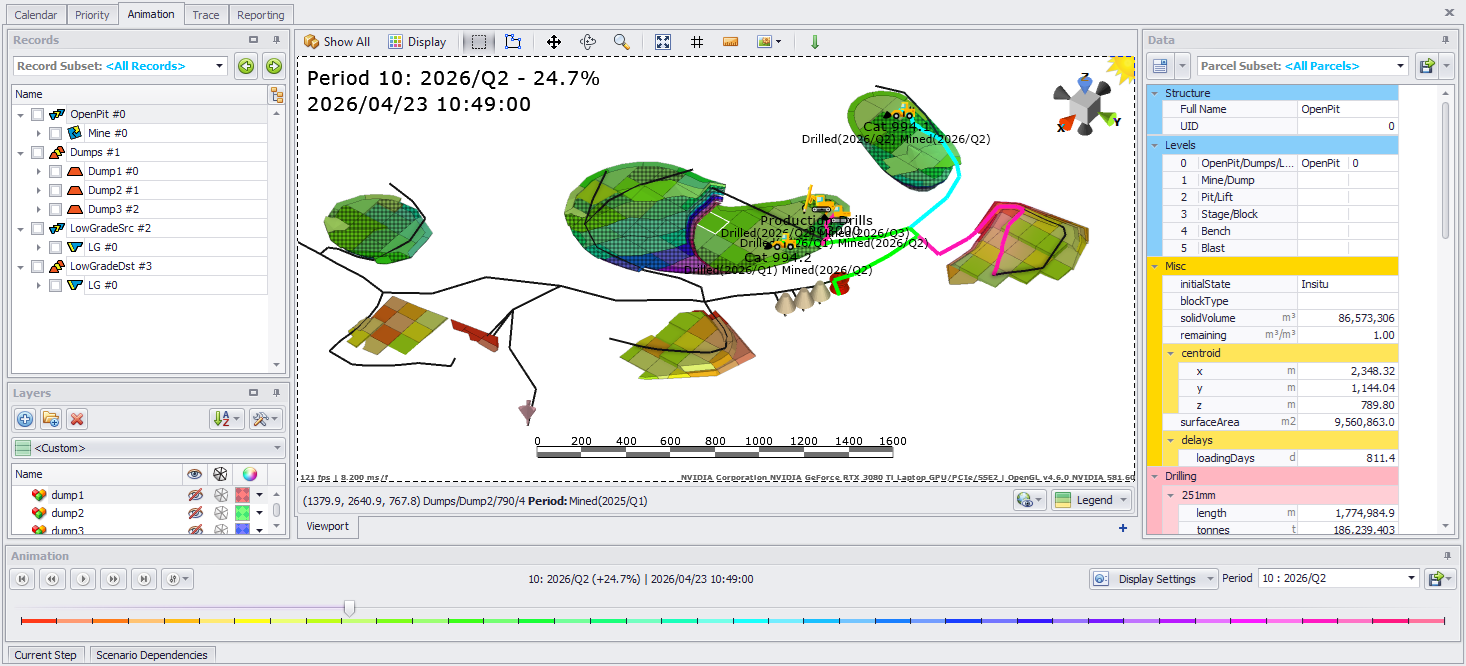Tick the Dump2 #1 record checkbox
The height and width of the screenshot is (666, 1466).
55,190
